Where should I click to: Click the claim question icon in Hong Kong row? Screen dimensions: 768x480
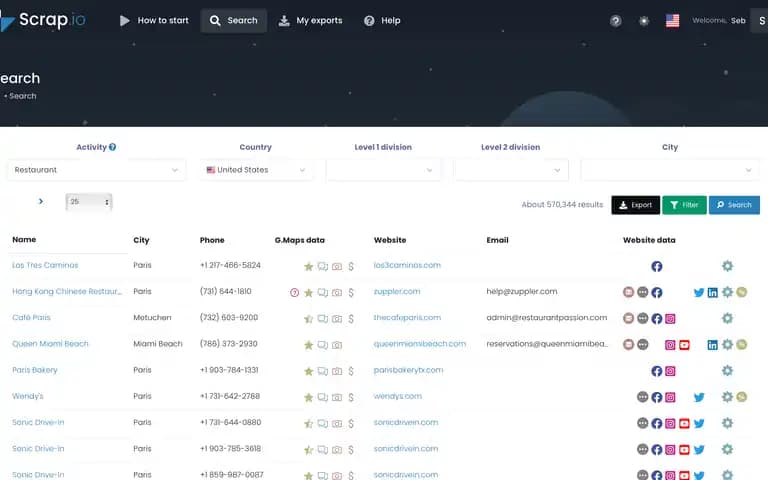pos(294,293)
